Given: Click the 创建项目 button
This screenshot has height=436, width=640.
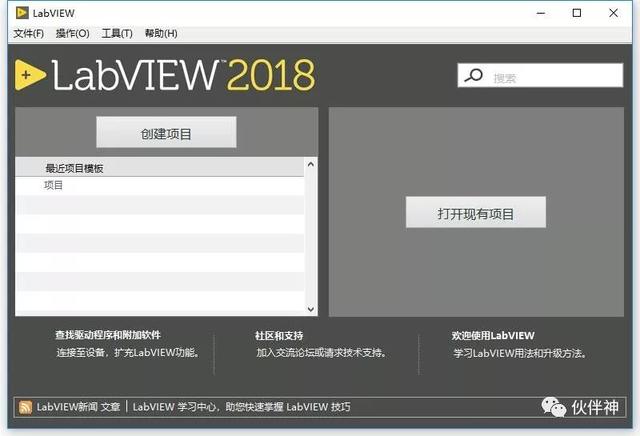Looking at the screenshot, I should 166,132.
